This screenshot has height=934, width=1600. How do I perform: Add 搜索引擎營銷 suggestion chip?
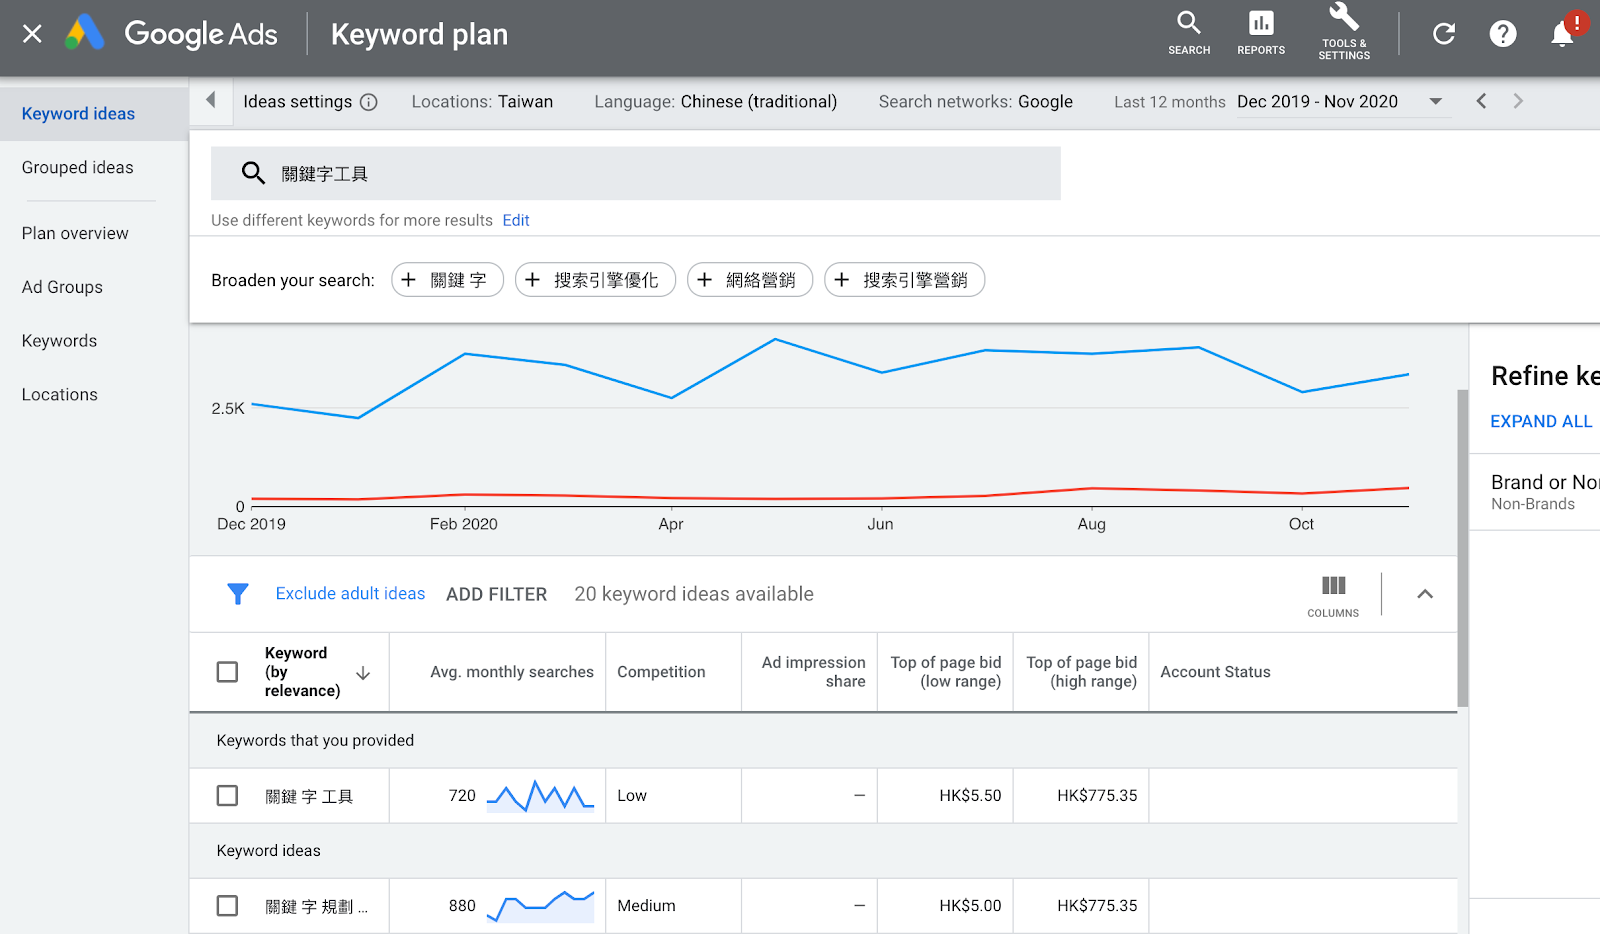(x=904, y=280)
